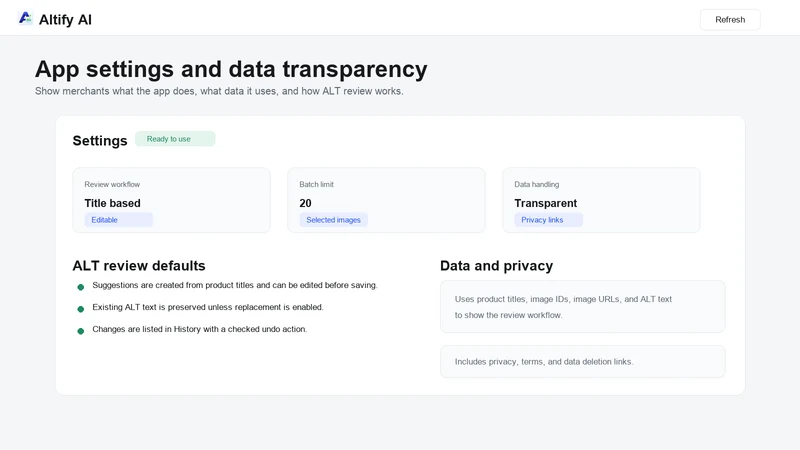Click the batch limit value 20
Image resolution: width=800 pixels, height=450 pixels.
tap(305, 203)
